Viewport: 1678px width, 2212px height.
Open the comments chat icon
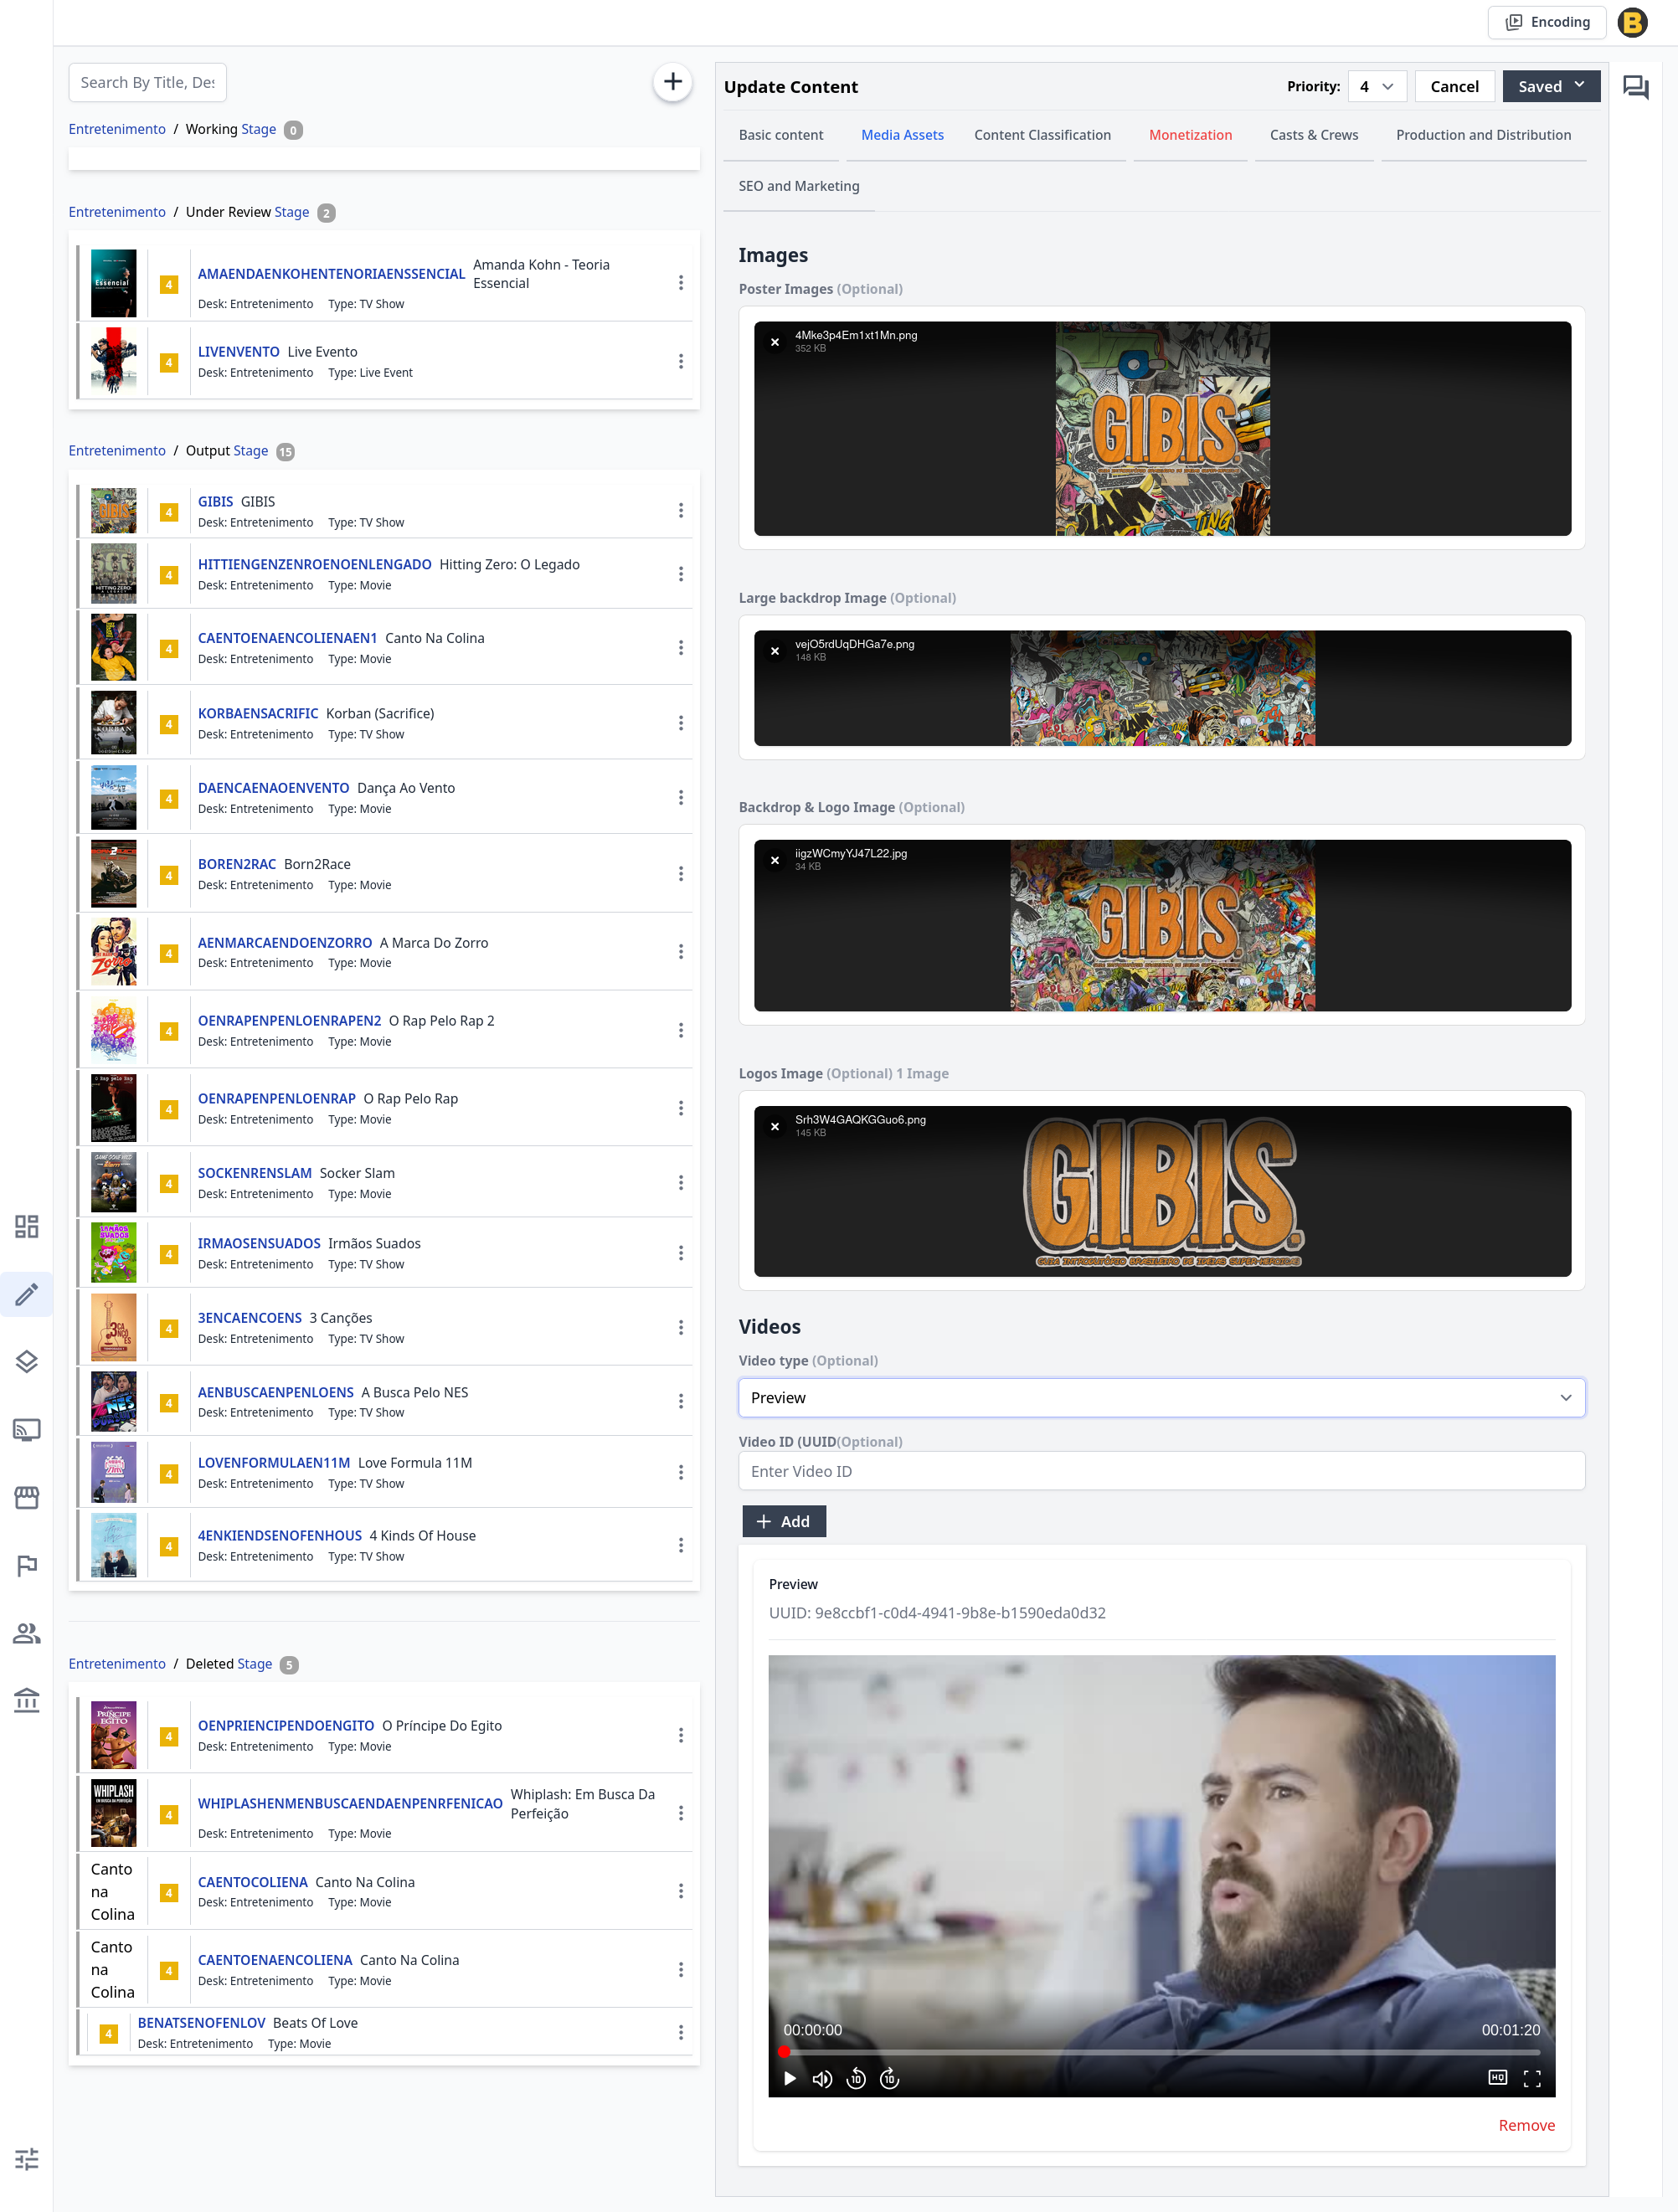1636,87
